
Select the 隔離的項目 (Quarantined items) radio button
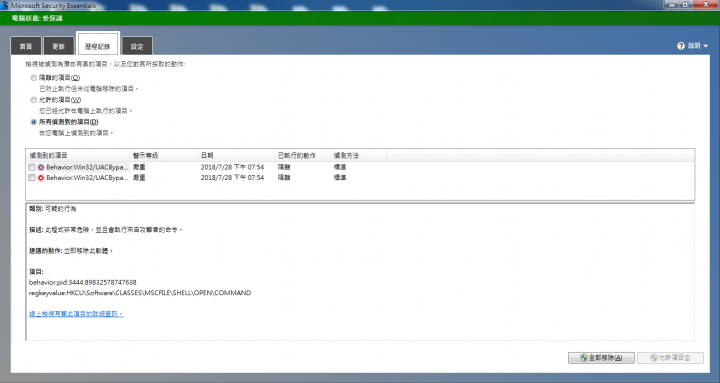pos(34,78)
